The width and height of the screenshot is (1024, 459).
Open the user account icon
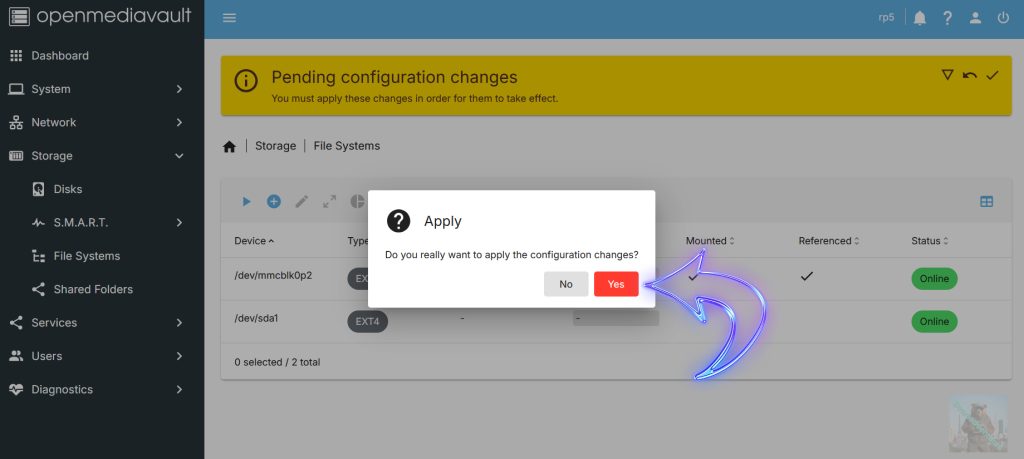click(975, 18)
